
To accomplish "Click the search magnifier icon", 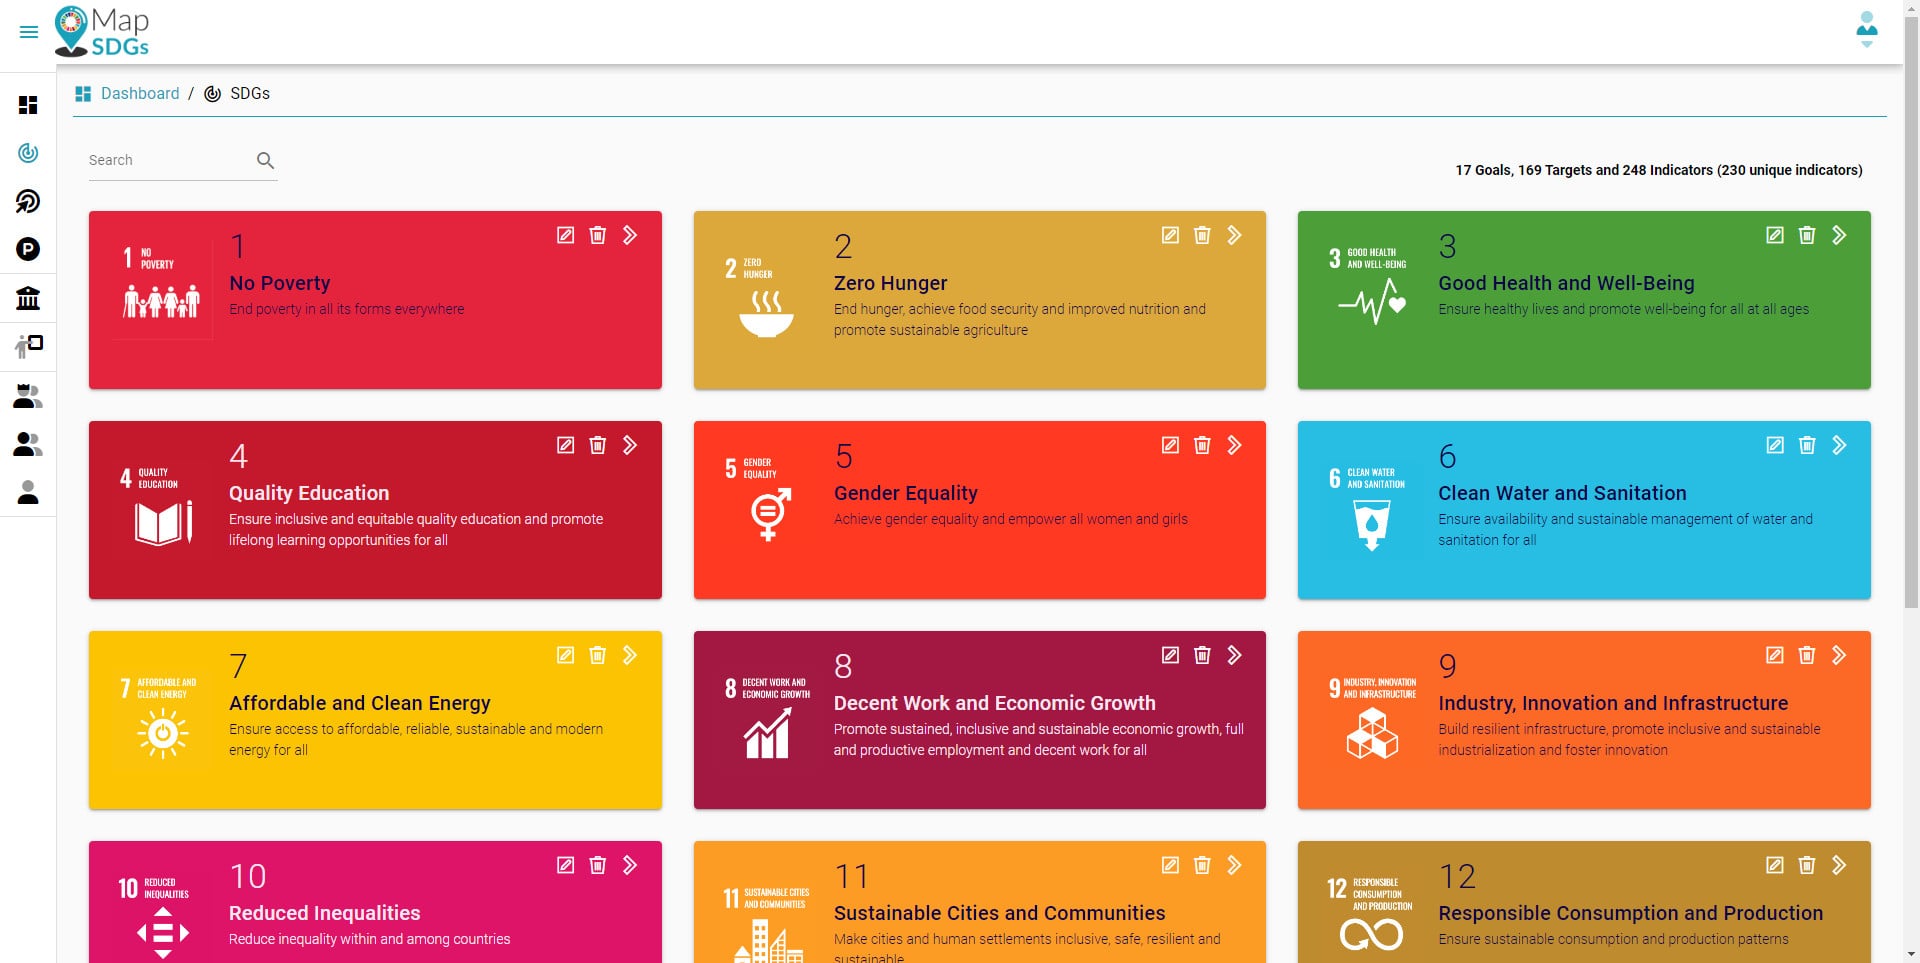I will coord(265,160).
